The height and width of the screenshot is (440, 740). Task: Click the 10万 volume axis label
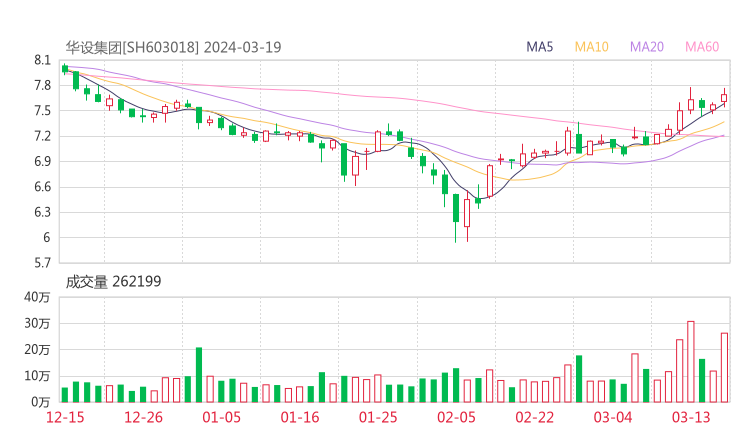coord(37,376)
